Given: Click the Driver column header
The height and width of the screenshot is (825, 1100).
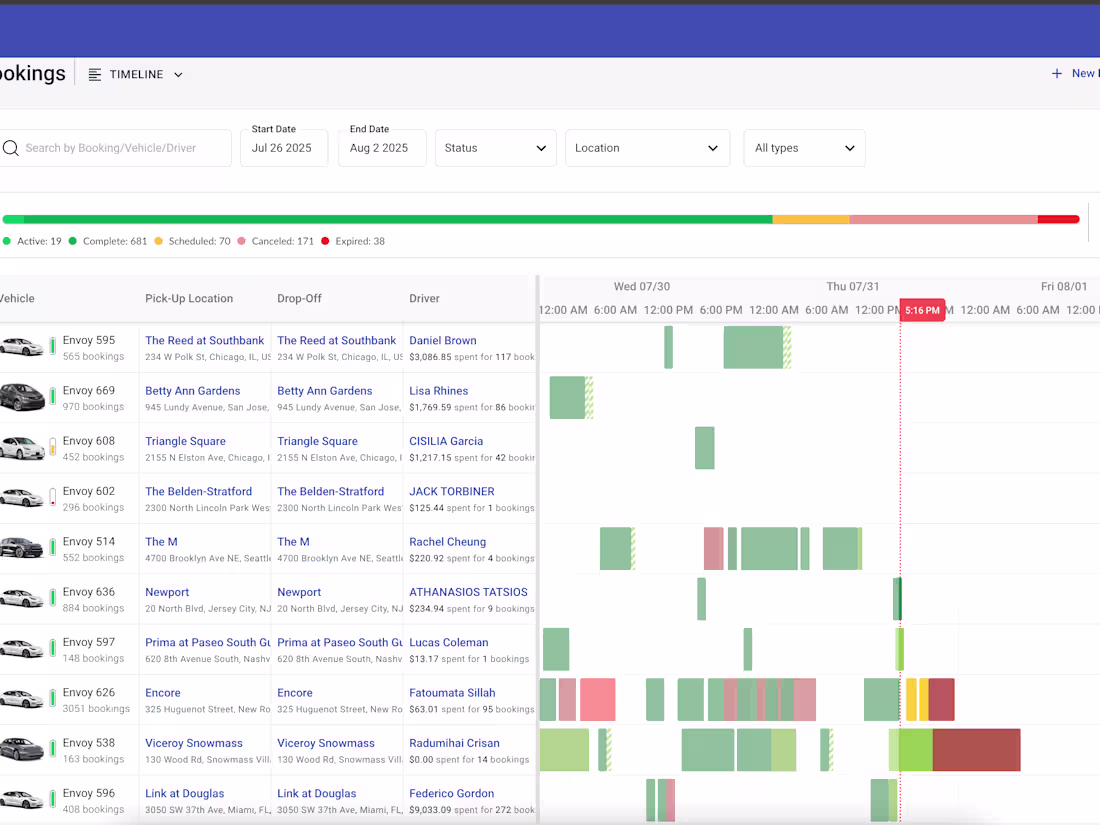Looking at the screenshot, I should [x=424, y=298].
